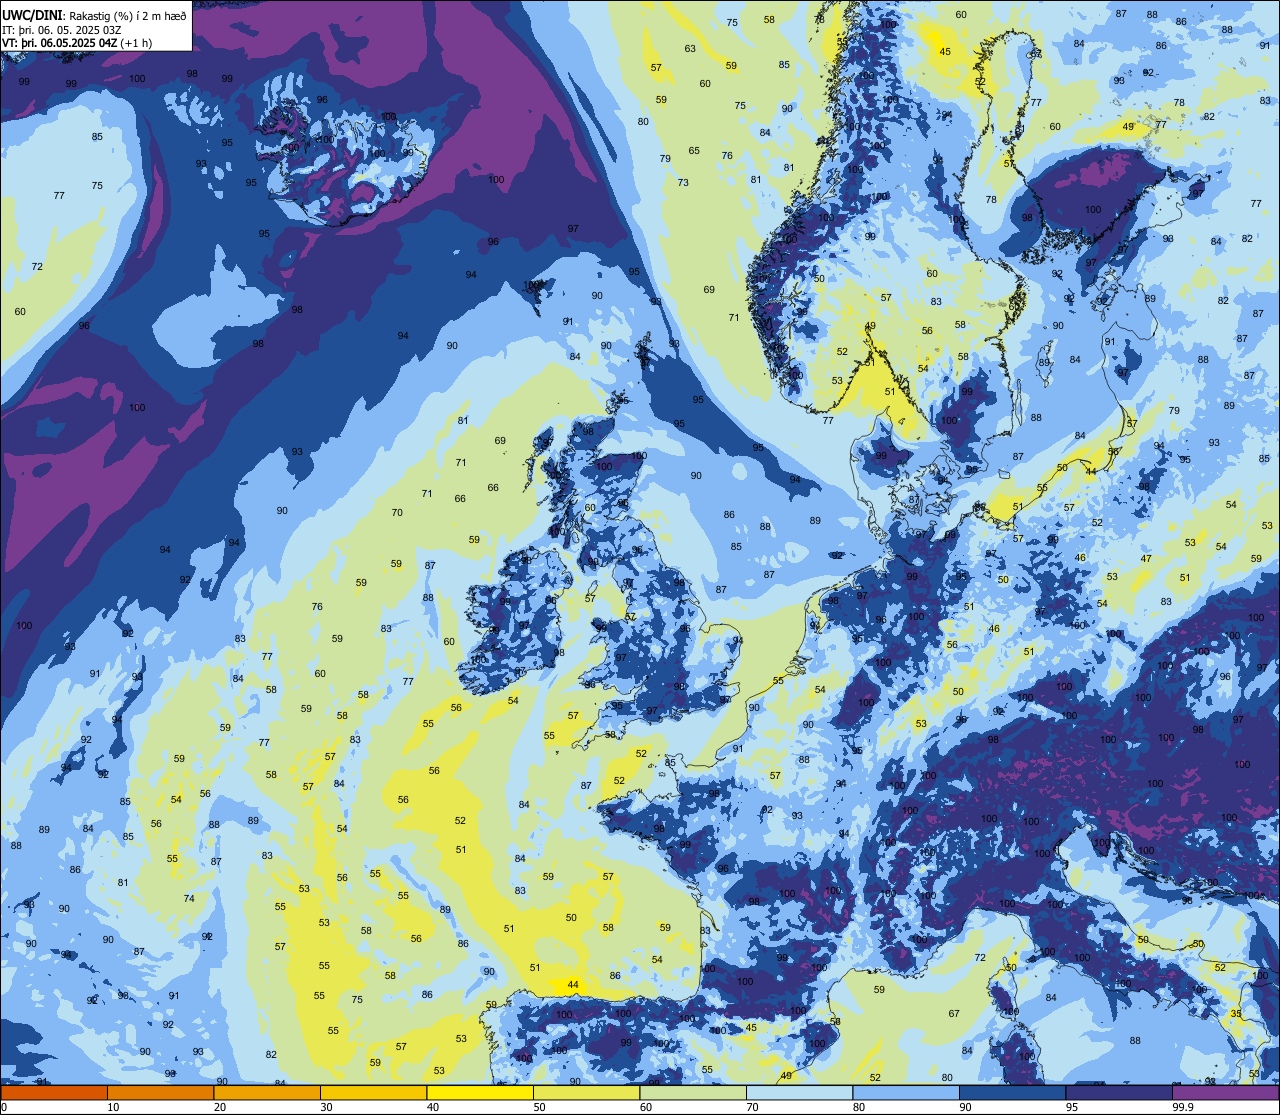
Task: Pick the legend swatch between 20 and 30
Action: click(x=267, y=1093)
